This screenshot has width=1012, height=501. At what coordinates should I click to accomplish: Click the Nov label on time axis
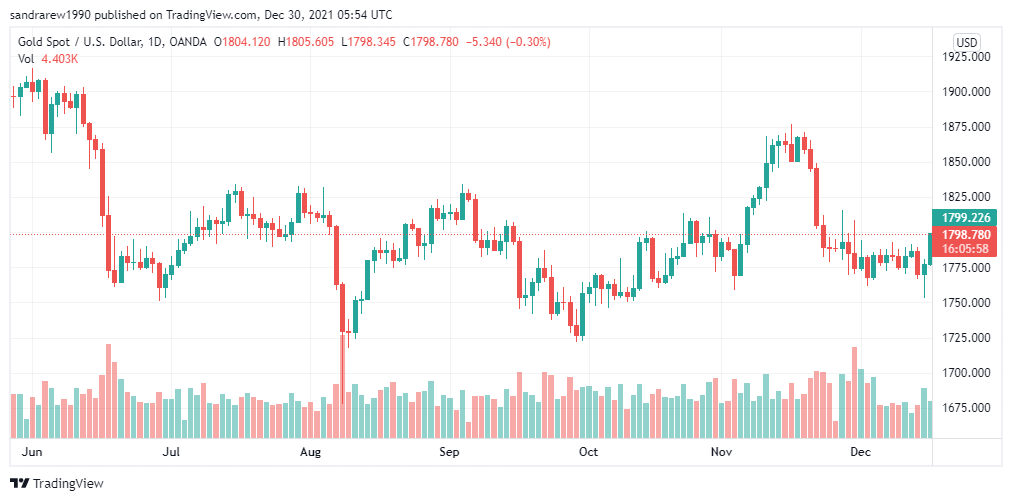(721, 452)
